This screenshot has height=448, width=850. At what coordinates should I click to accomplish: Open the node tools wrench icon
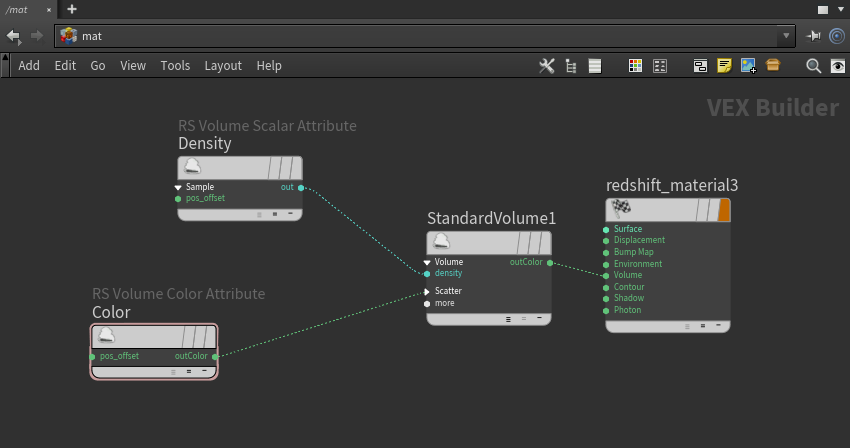[x=546, y=66]
